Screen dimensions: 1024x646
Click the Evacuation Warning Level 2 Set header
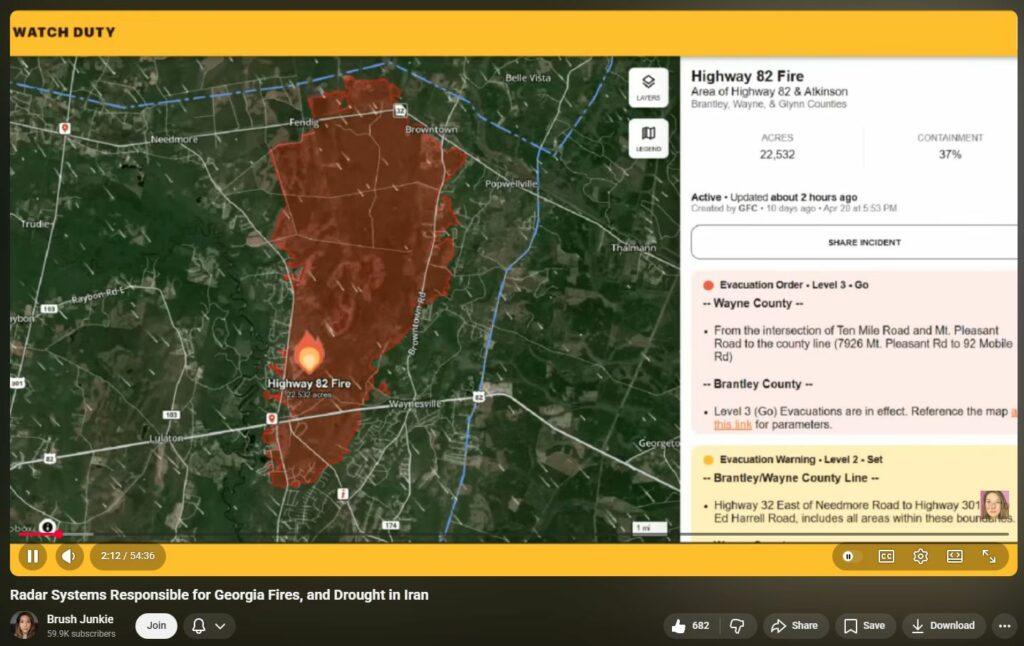tap(801, 459)
